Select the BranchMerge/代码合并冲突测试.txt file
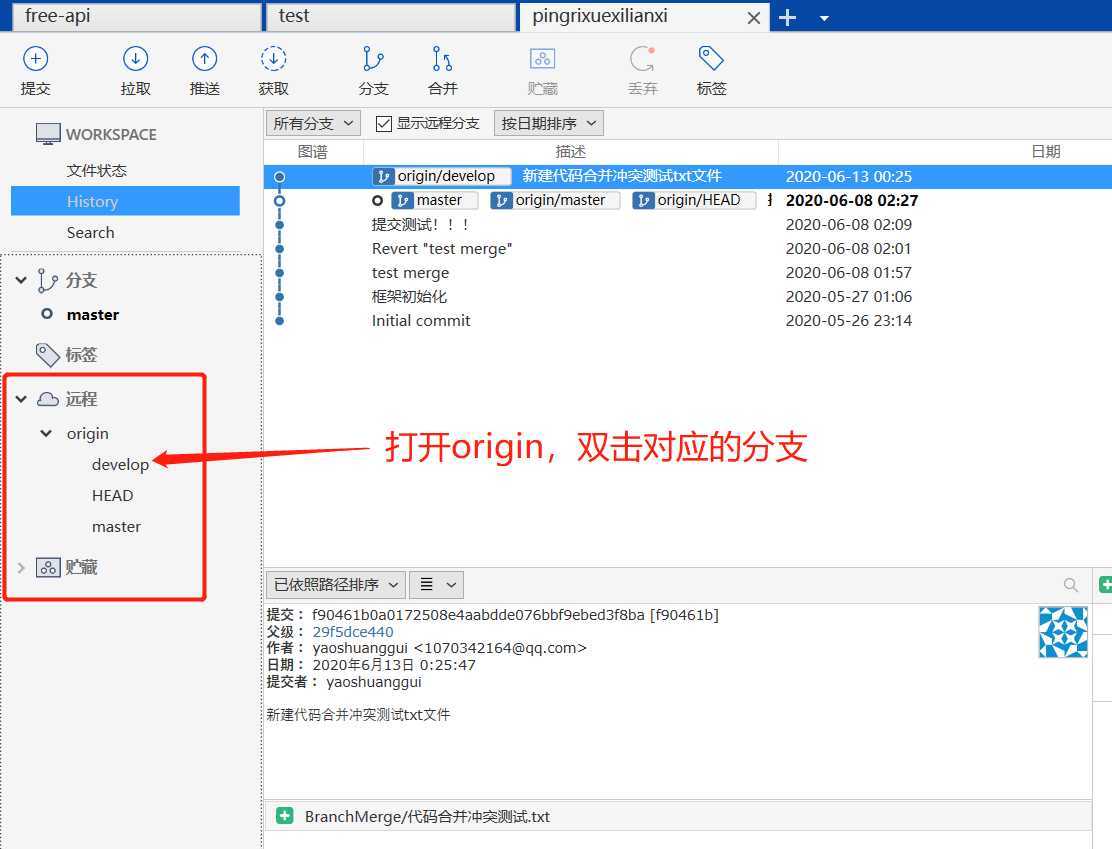Screen dimensions: 1112x849 [427, 816]
